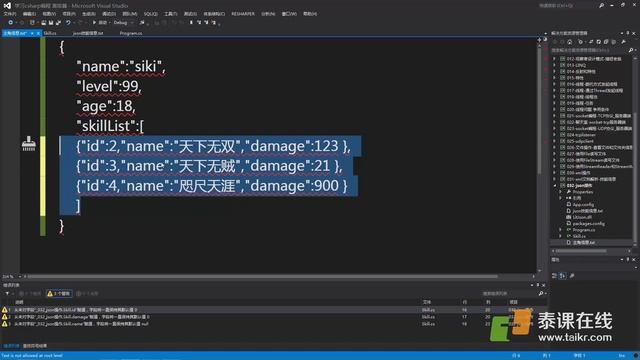Click the "level":99 line in editor
Screen dimensions: 640x360
[109, 87]
